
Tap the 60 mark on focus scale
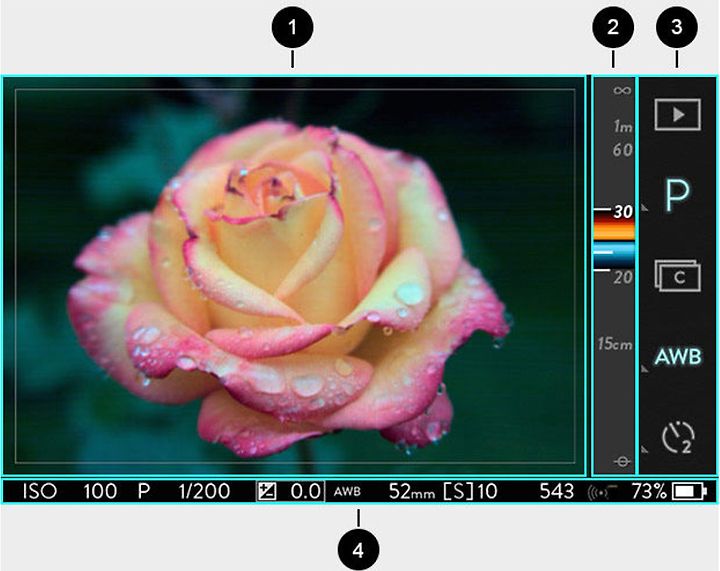click(x=623, y=150)
